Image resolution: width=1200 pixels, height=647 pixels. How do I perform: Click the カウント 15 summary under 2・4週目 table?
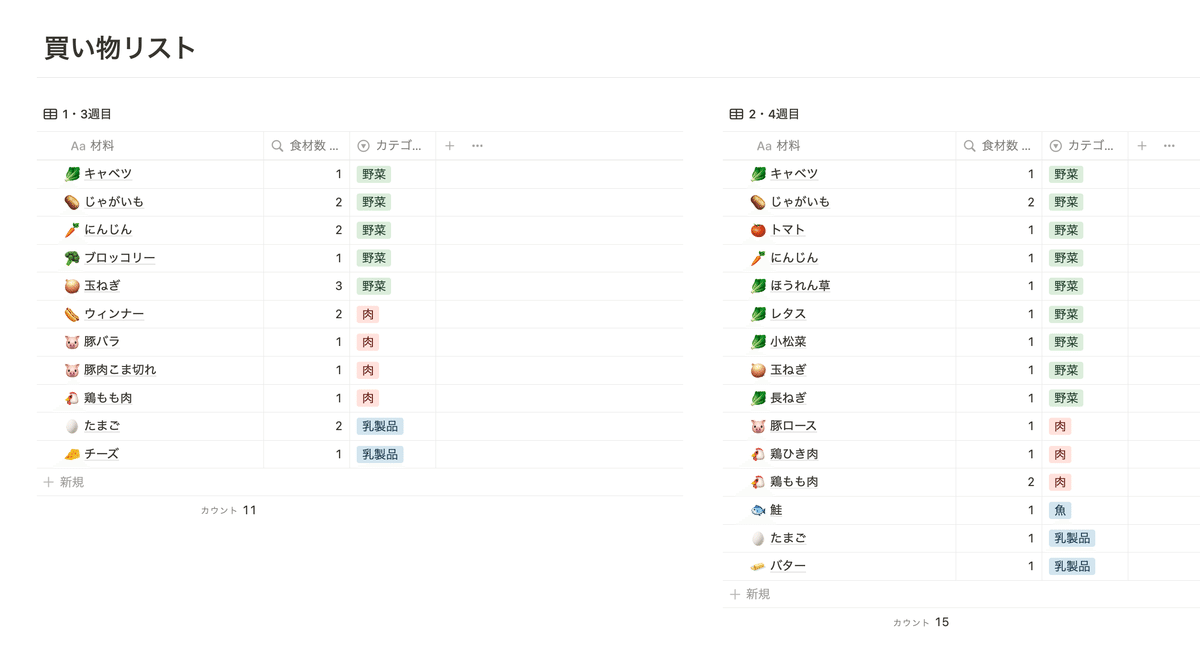pos(921,622)
